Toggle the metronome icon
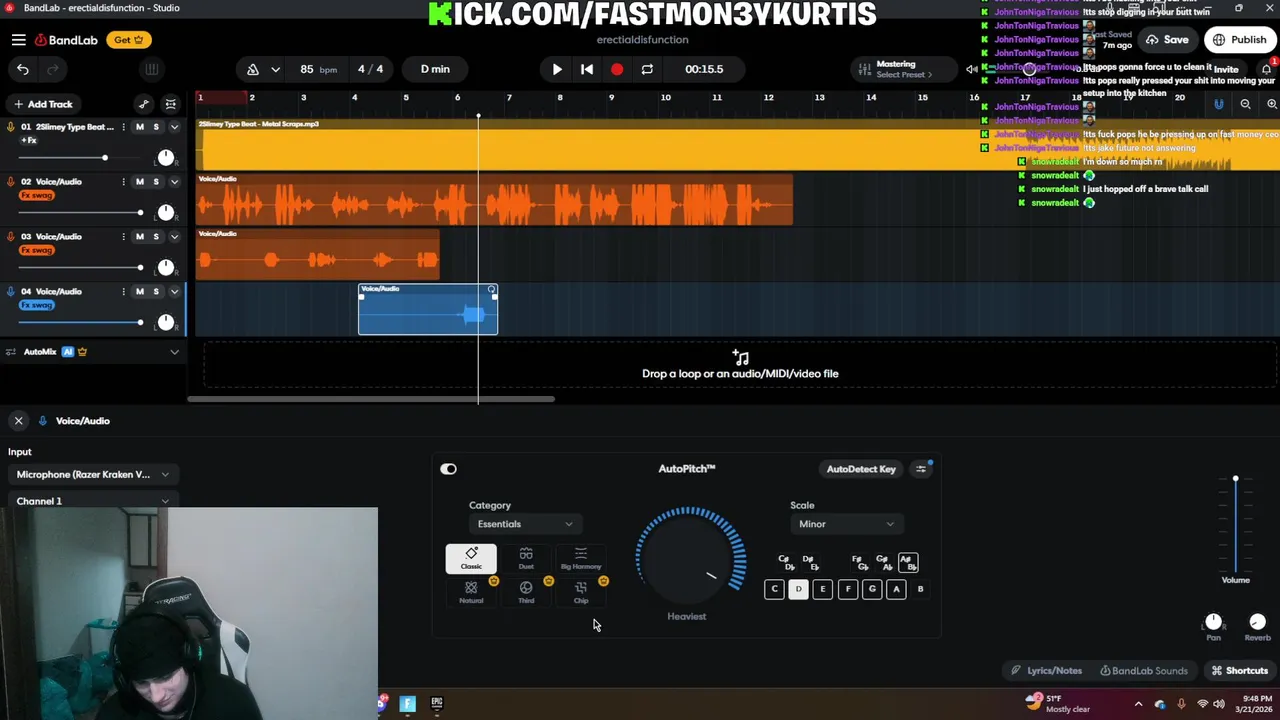 point(253,69)
